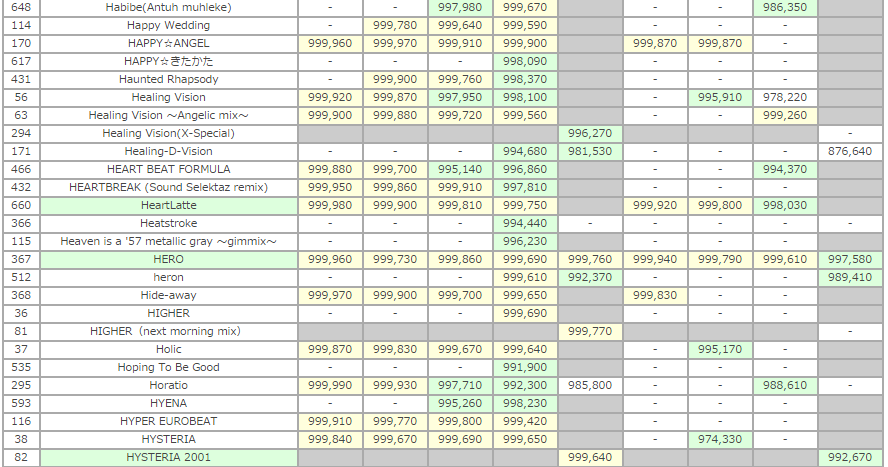The height and width of the screenshot is (467, 888).
Task: Click score 997,580 in HERO row
Action: coord(850,259)
